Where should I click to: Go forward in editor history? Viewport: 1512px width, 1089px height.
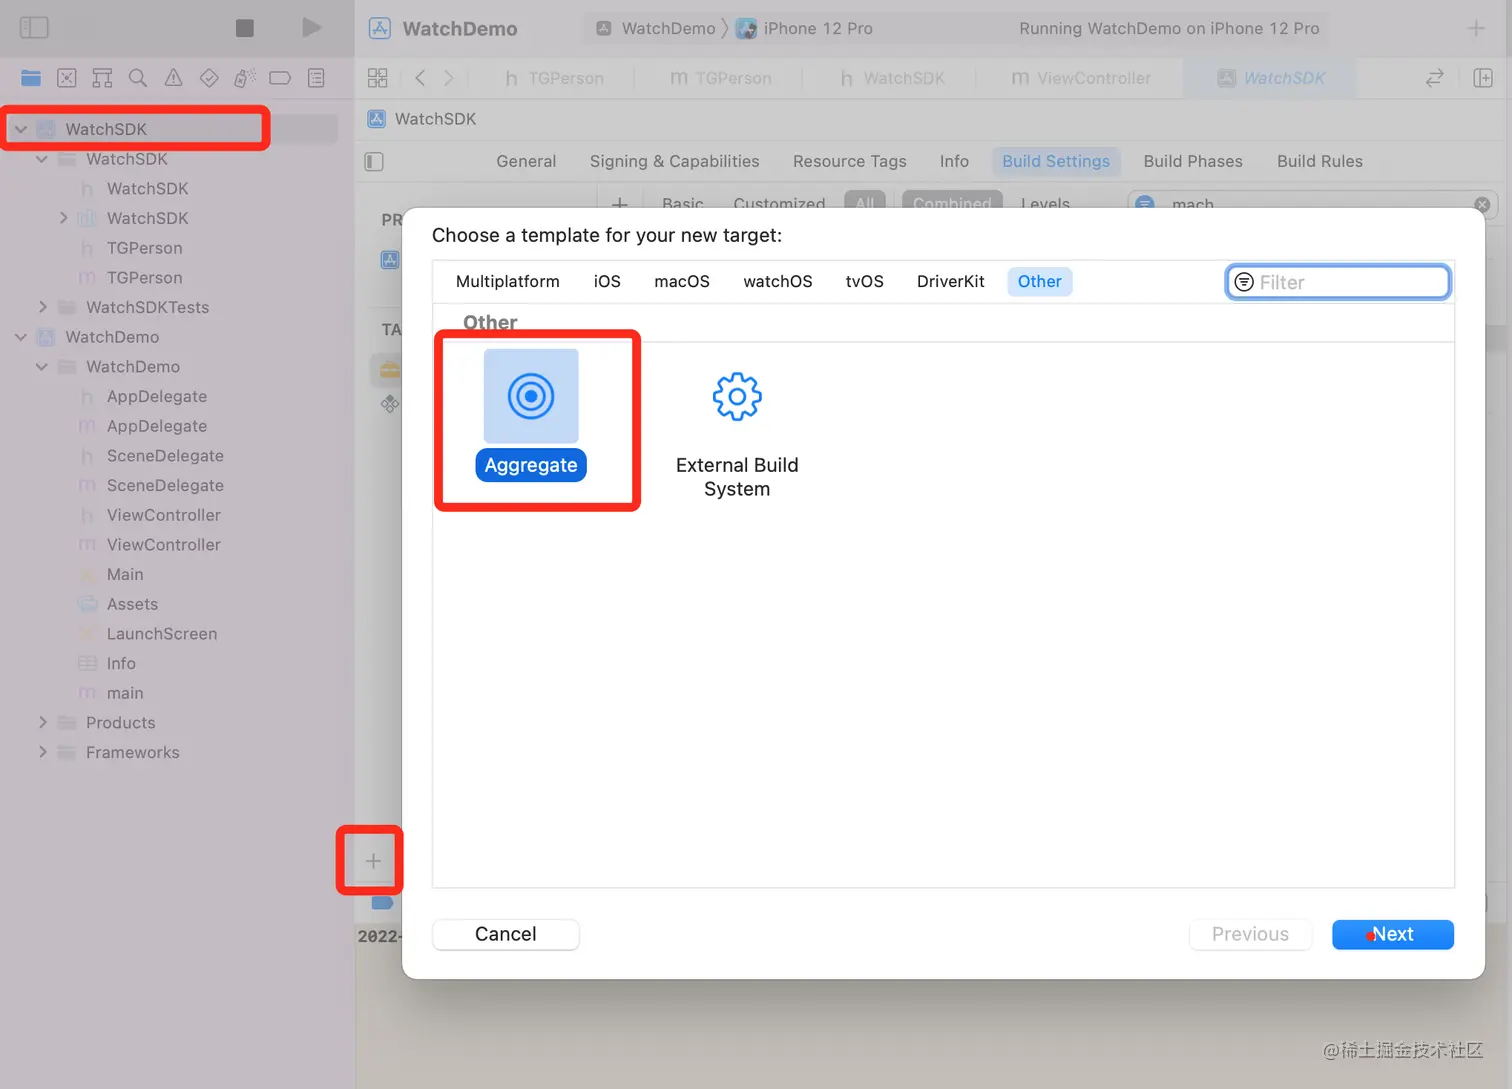448,78
